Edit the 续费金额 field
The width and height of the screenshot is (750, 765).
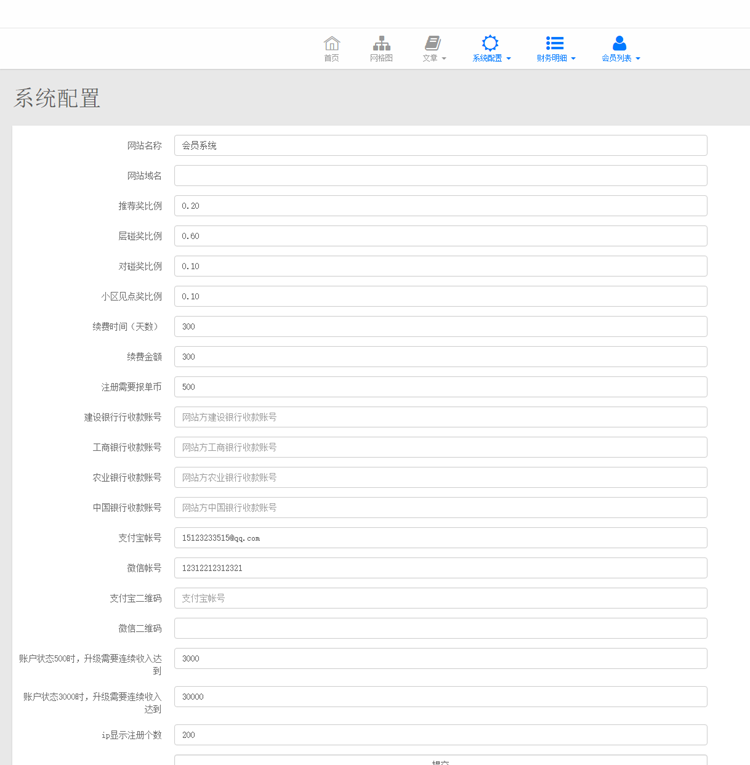click(x=441, y=357)
